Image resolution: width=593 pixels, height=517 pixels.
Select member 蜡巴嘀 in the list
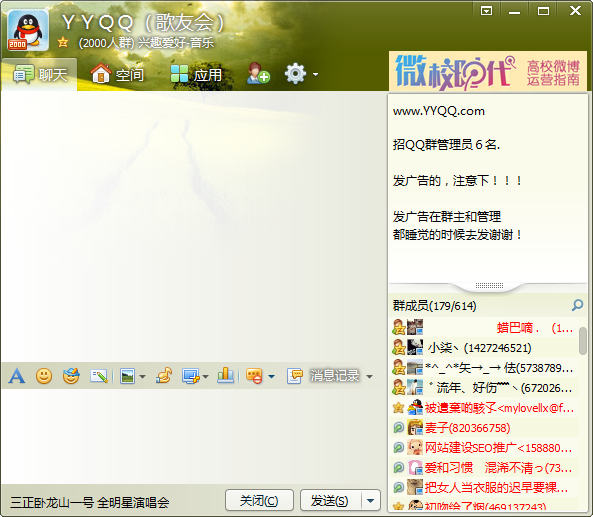[484, 328]
